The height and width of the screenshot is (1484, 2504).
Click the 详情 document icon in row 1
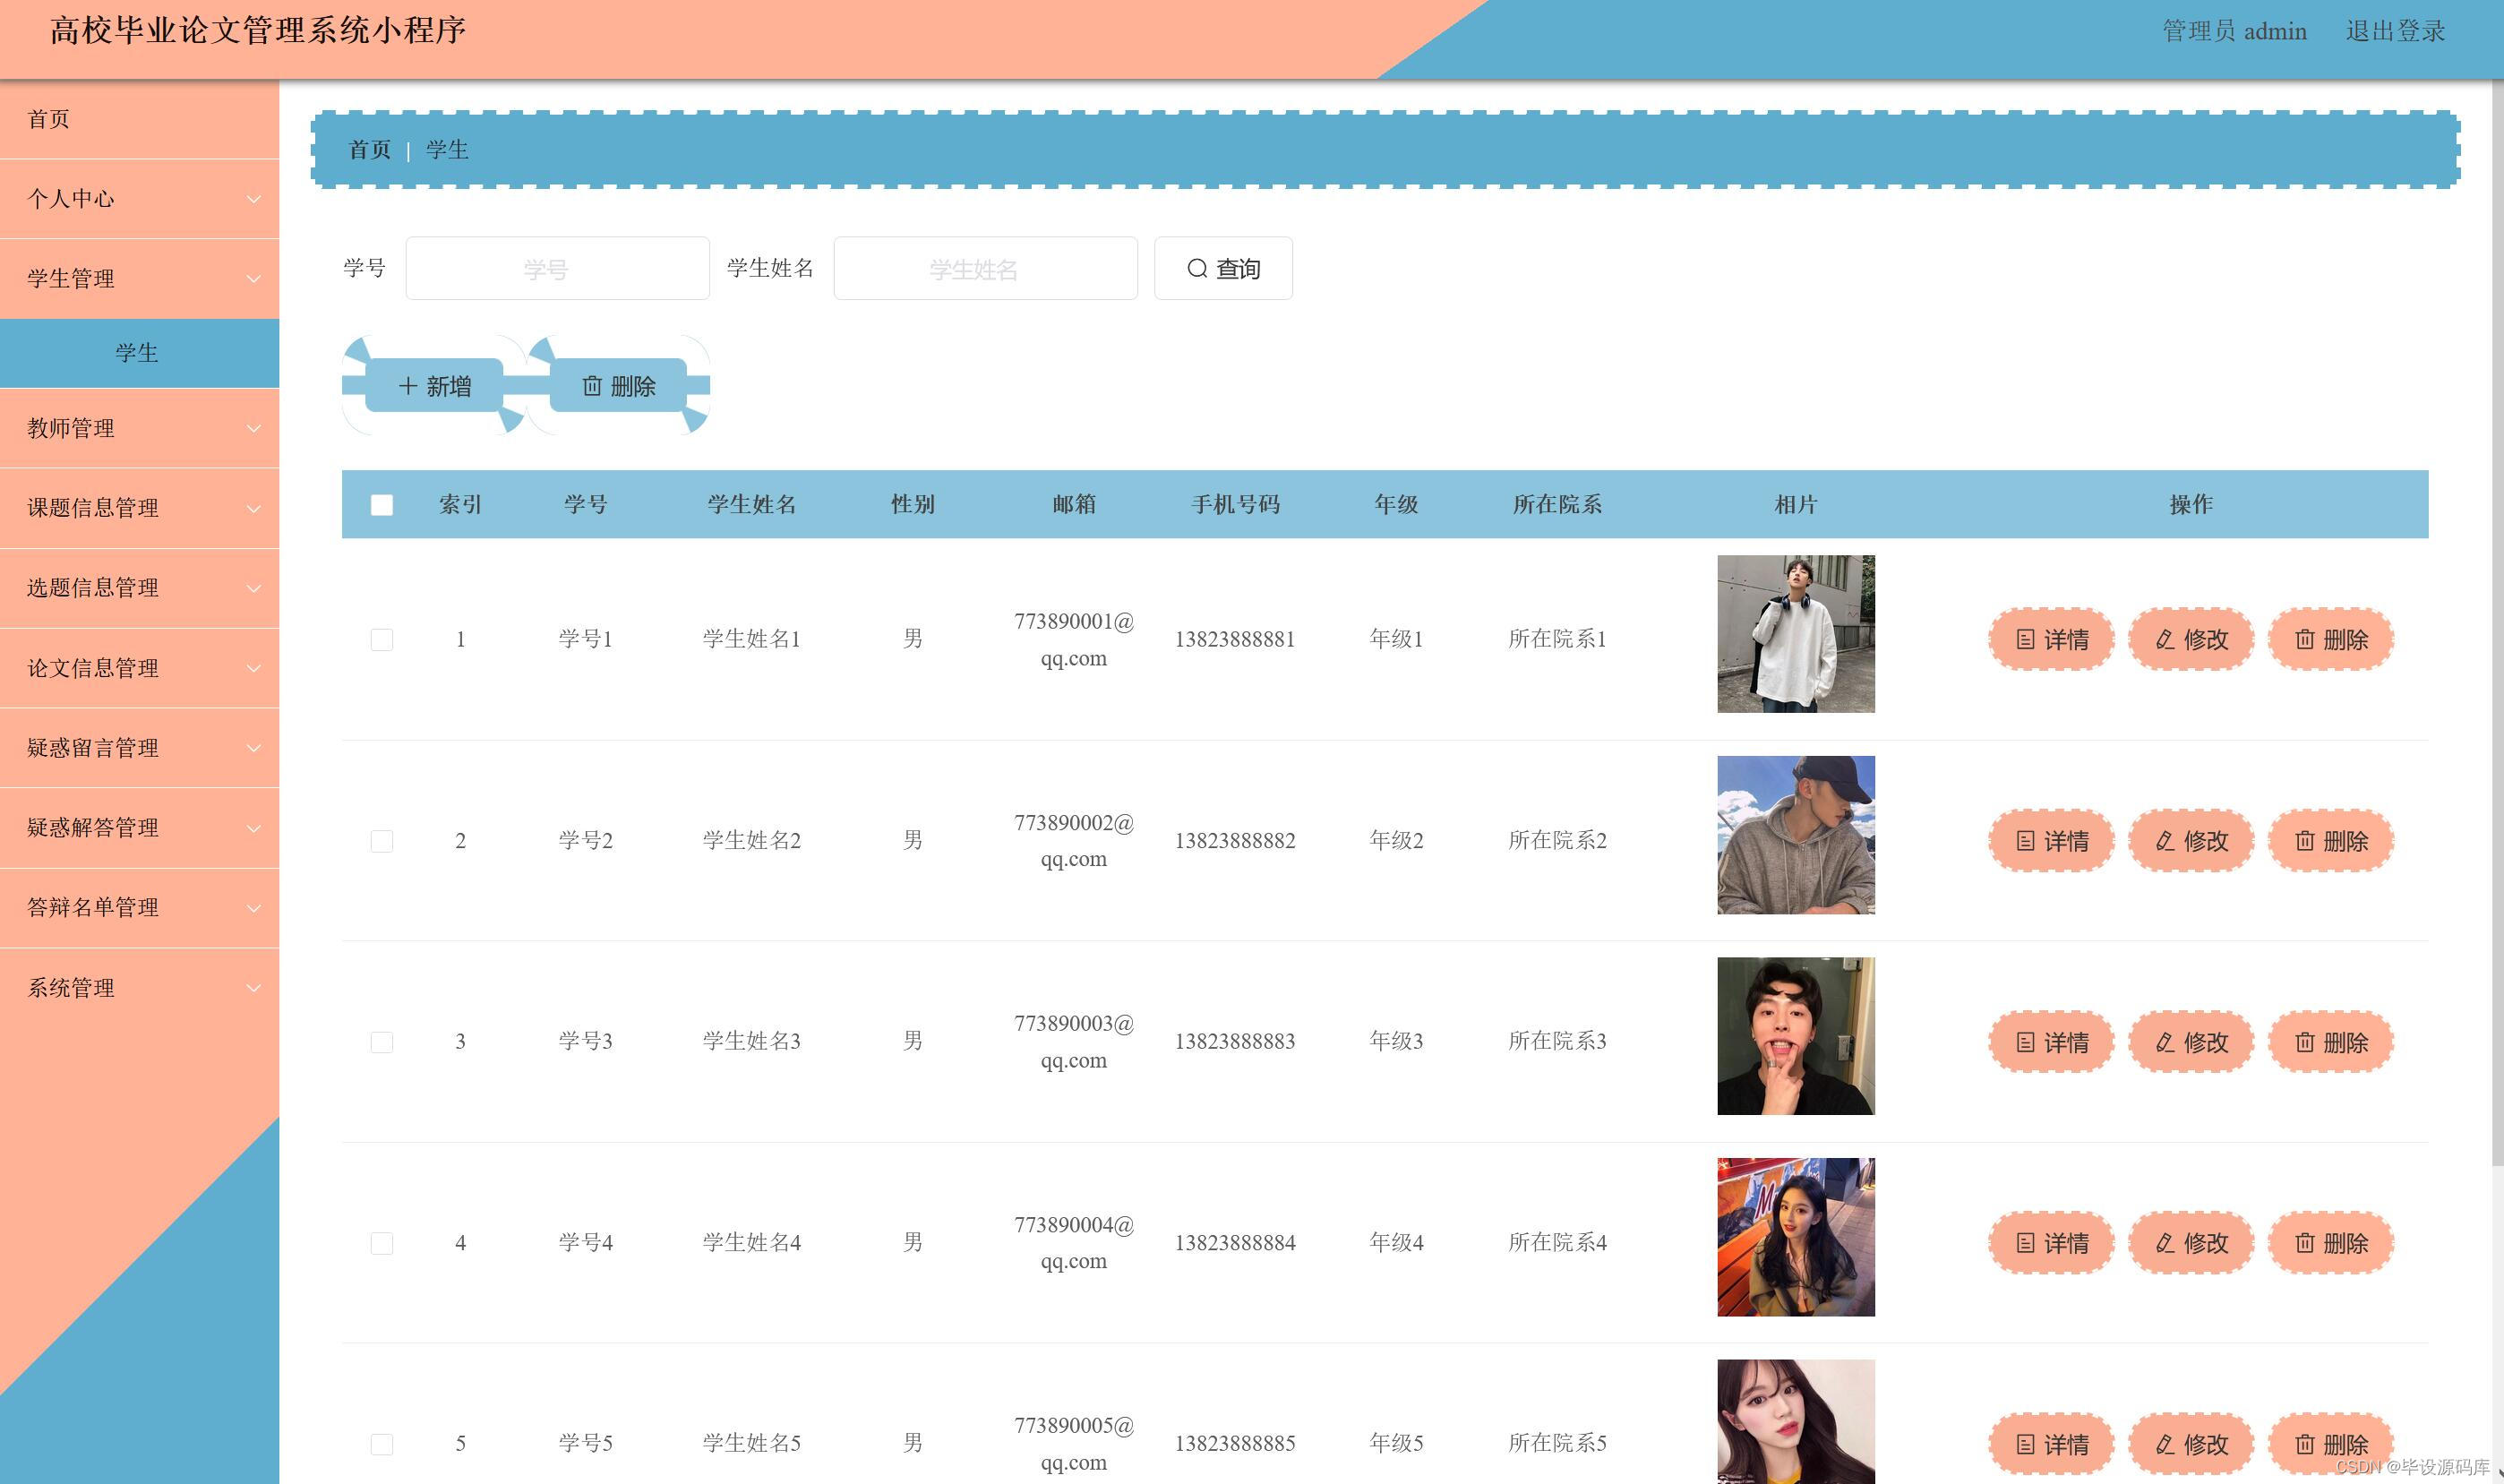pyautogui.click(x=2025, y=639)
